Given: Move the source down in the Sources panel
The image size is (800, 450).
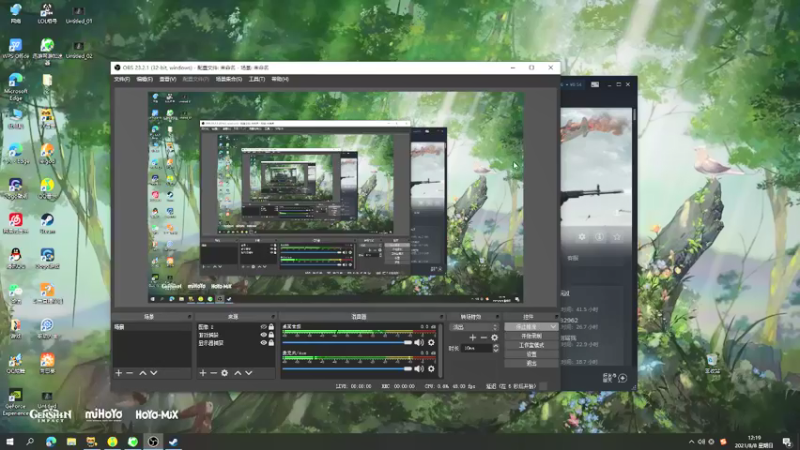Looking at the screenshot, I should point(248,373).
